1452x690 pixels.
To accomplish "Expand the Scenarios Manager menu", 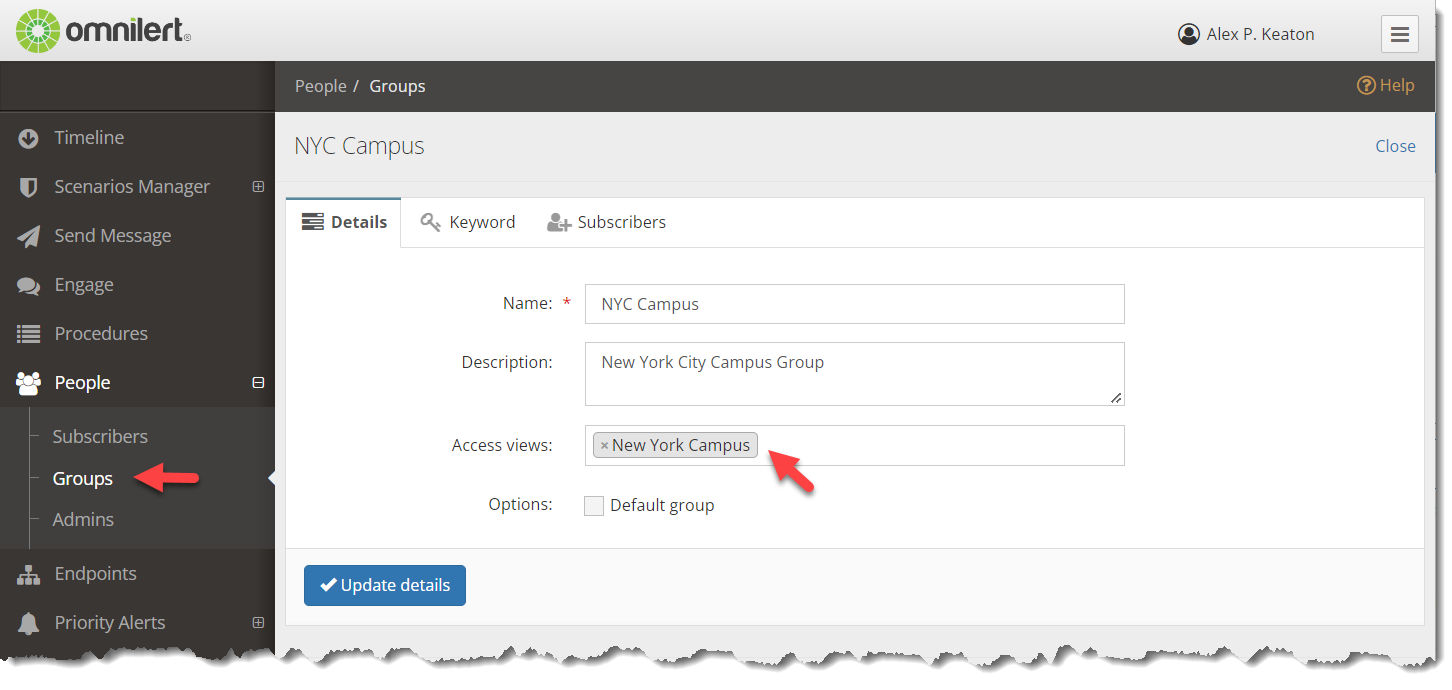I will tap(258, 186).
